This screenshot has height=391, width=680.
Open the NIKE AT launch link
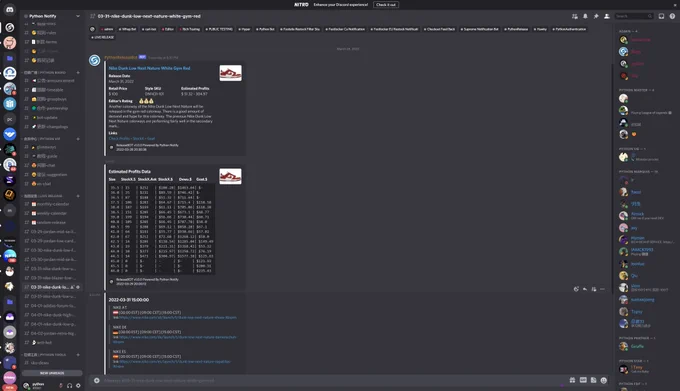coord(177,317)
